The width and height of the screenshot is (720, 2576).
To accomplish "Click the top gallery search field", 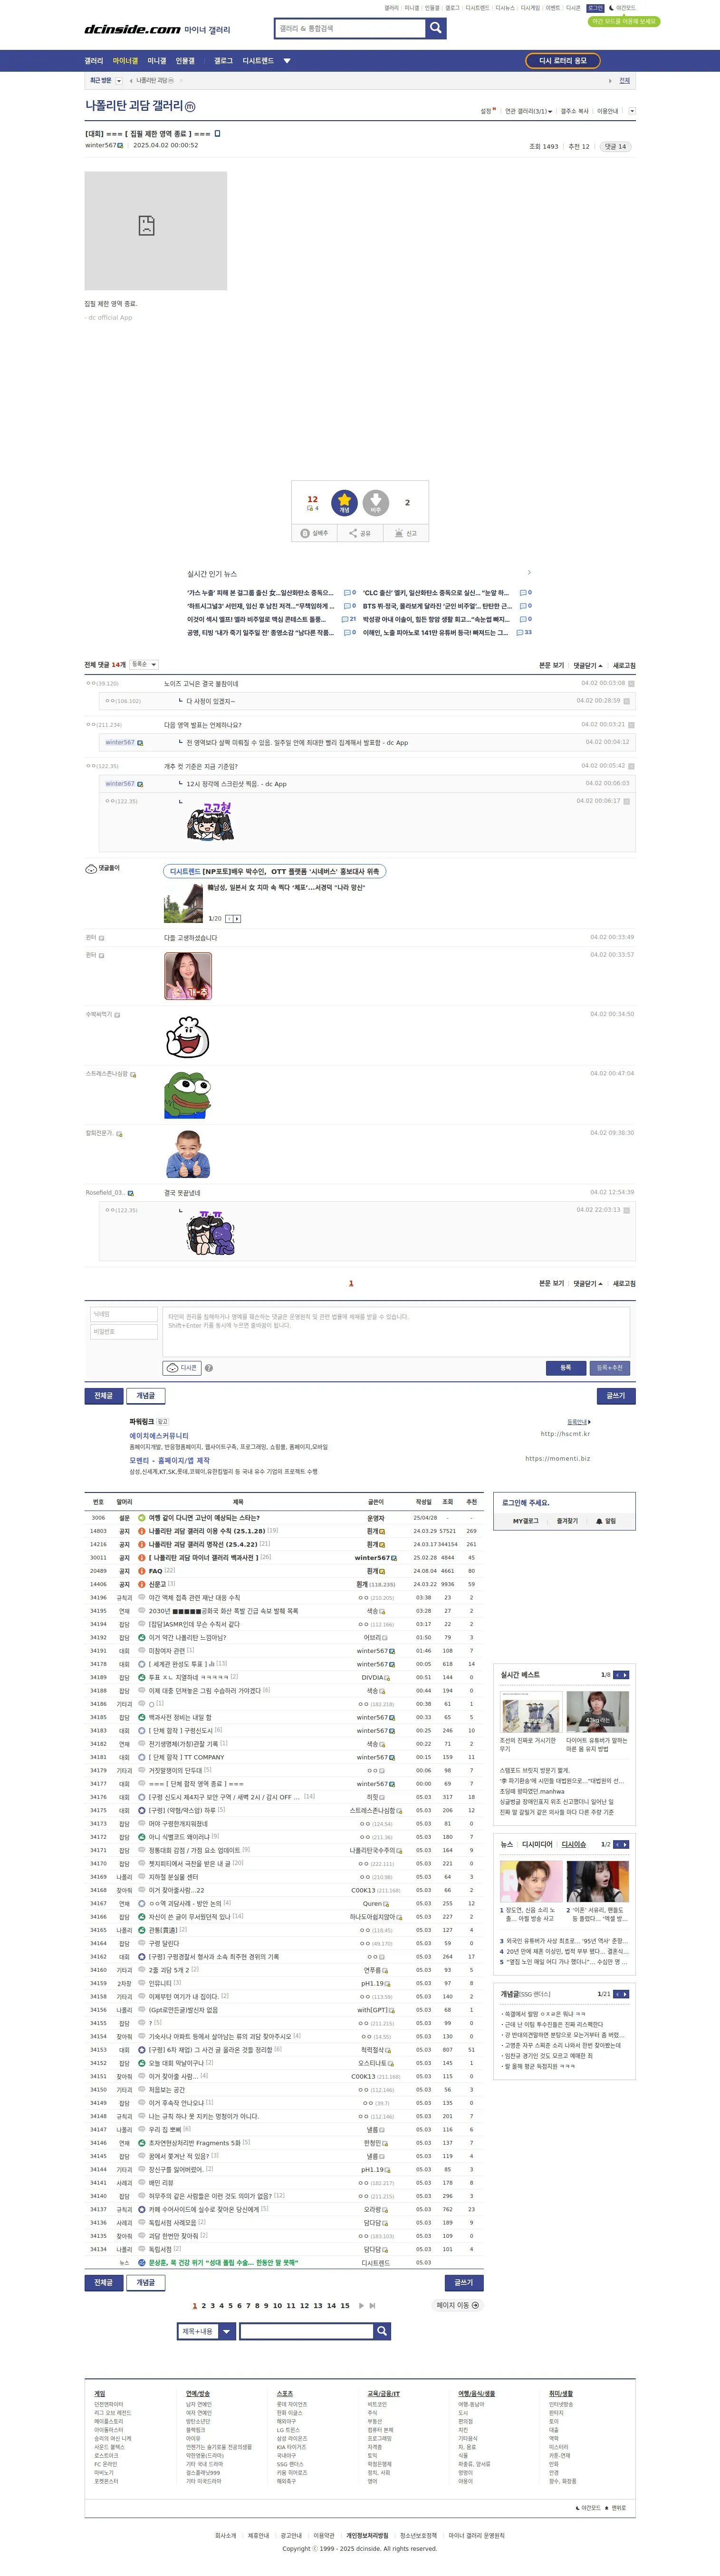I will 350,28.
